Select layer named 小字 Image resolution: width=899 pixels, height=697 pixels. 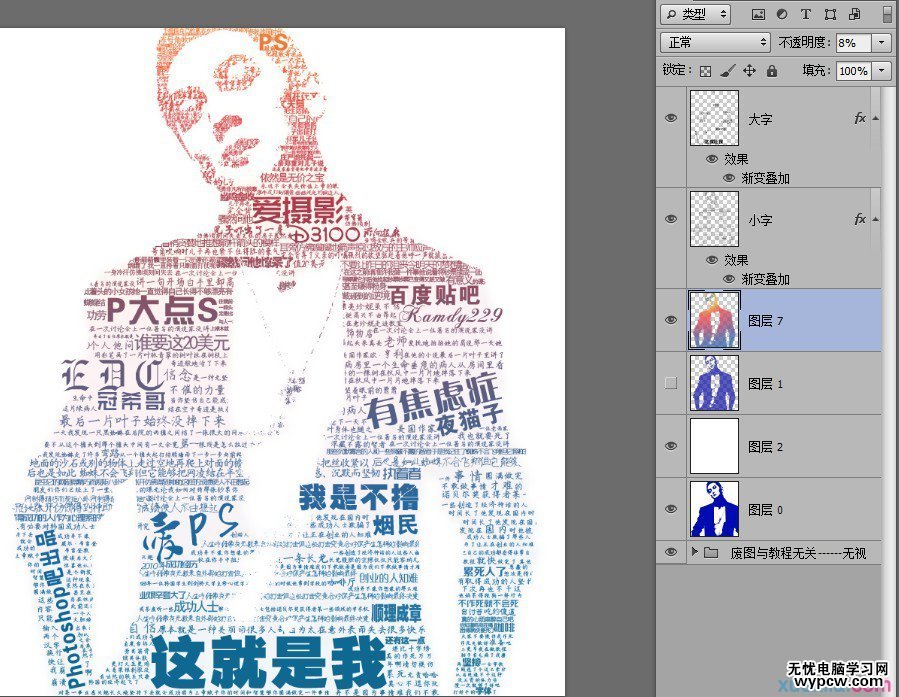[x=760, y=220]
